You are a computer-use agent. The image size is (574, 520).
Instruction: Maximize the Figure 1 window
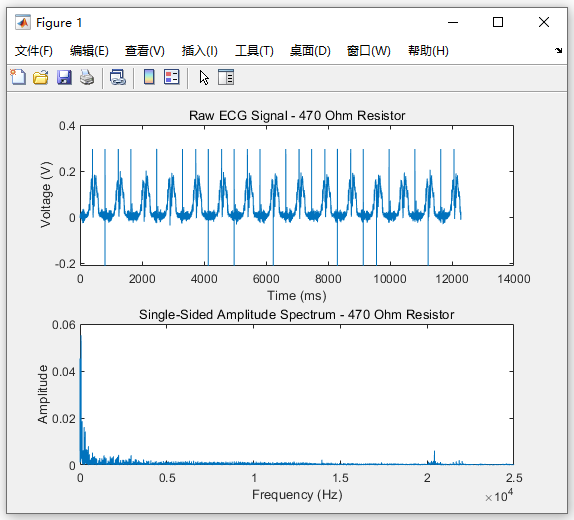tap(498, 22)
